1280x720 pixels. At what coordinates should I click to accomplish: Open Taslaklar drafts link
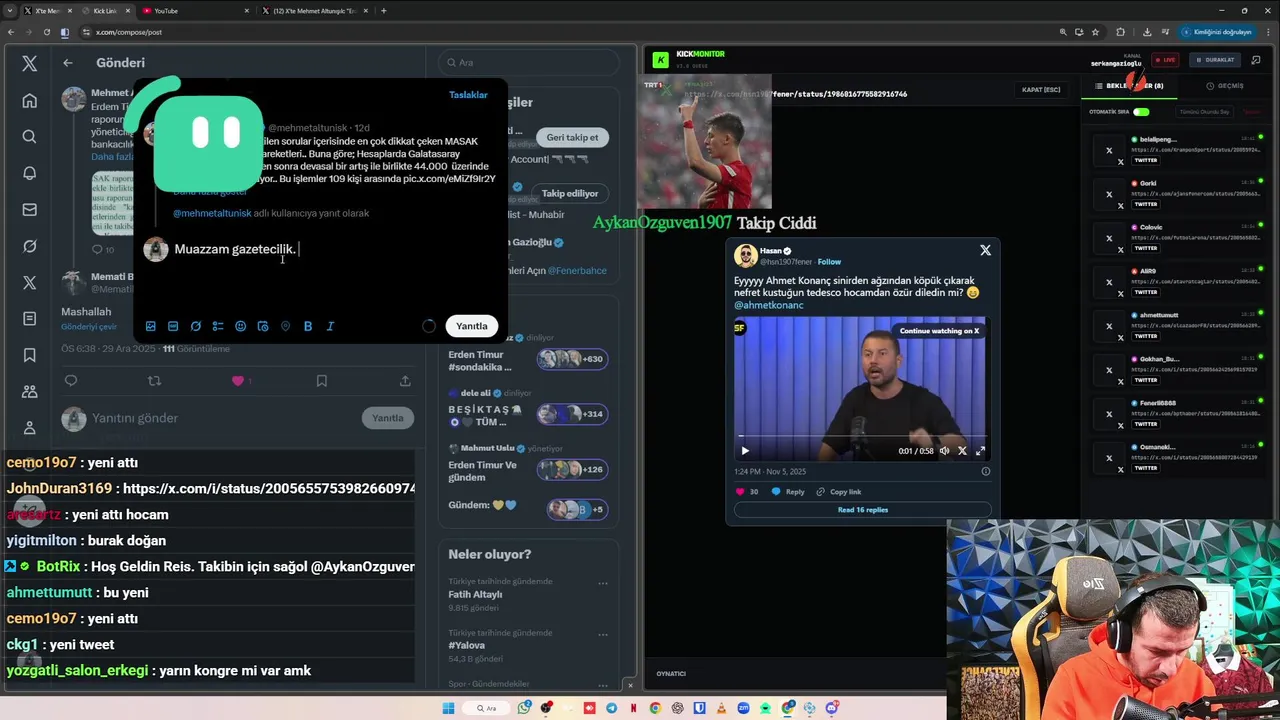[468, 95]
